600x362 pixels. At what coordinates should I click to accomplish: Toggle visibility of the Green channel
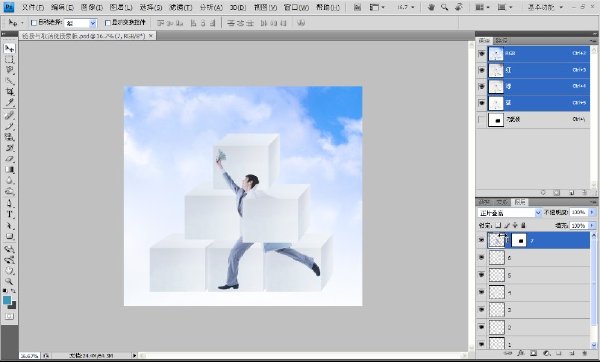click(481, 87)
